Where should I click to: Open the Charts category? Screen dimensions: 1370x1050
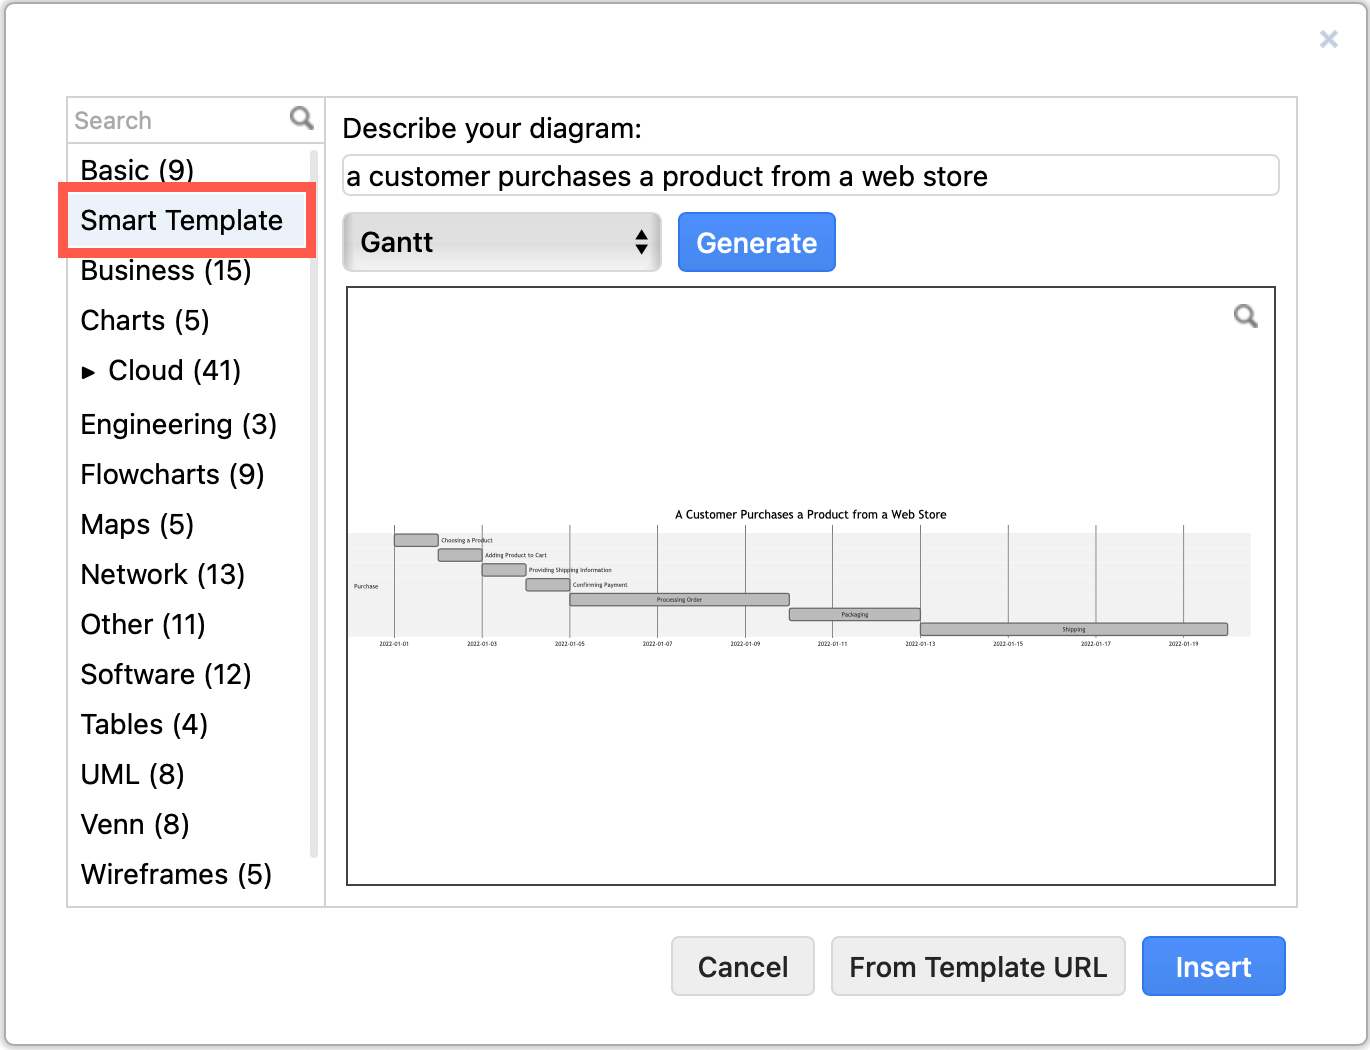(144, 320)
